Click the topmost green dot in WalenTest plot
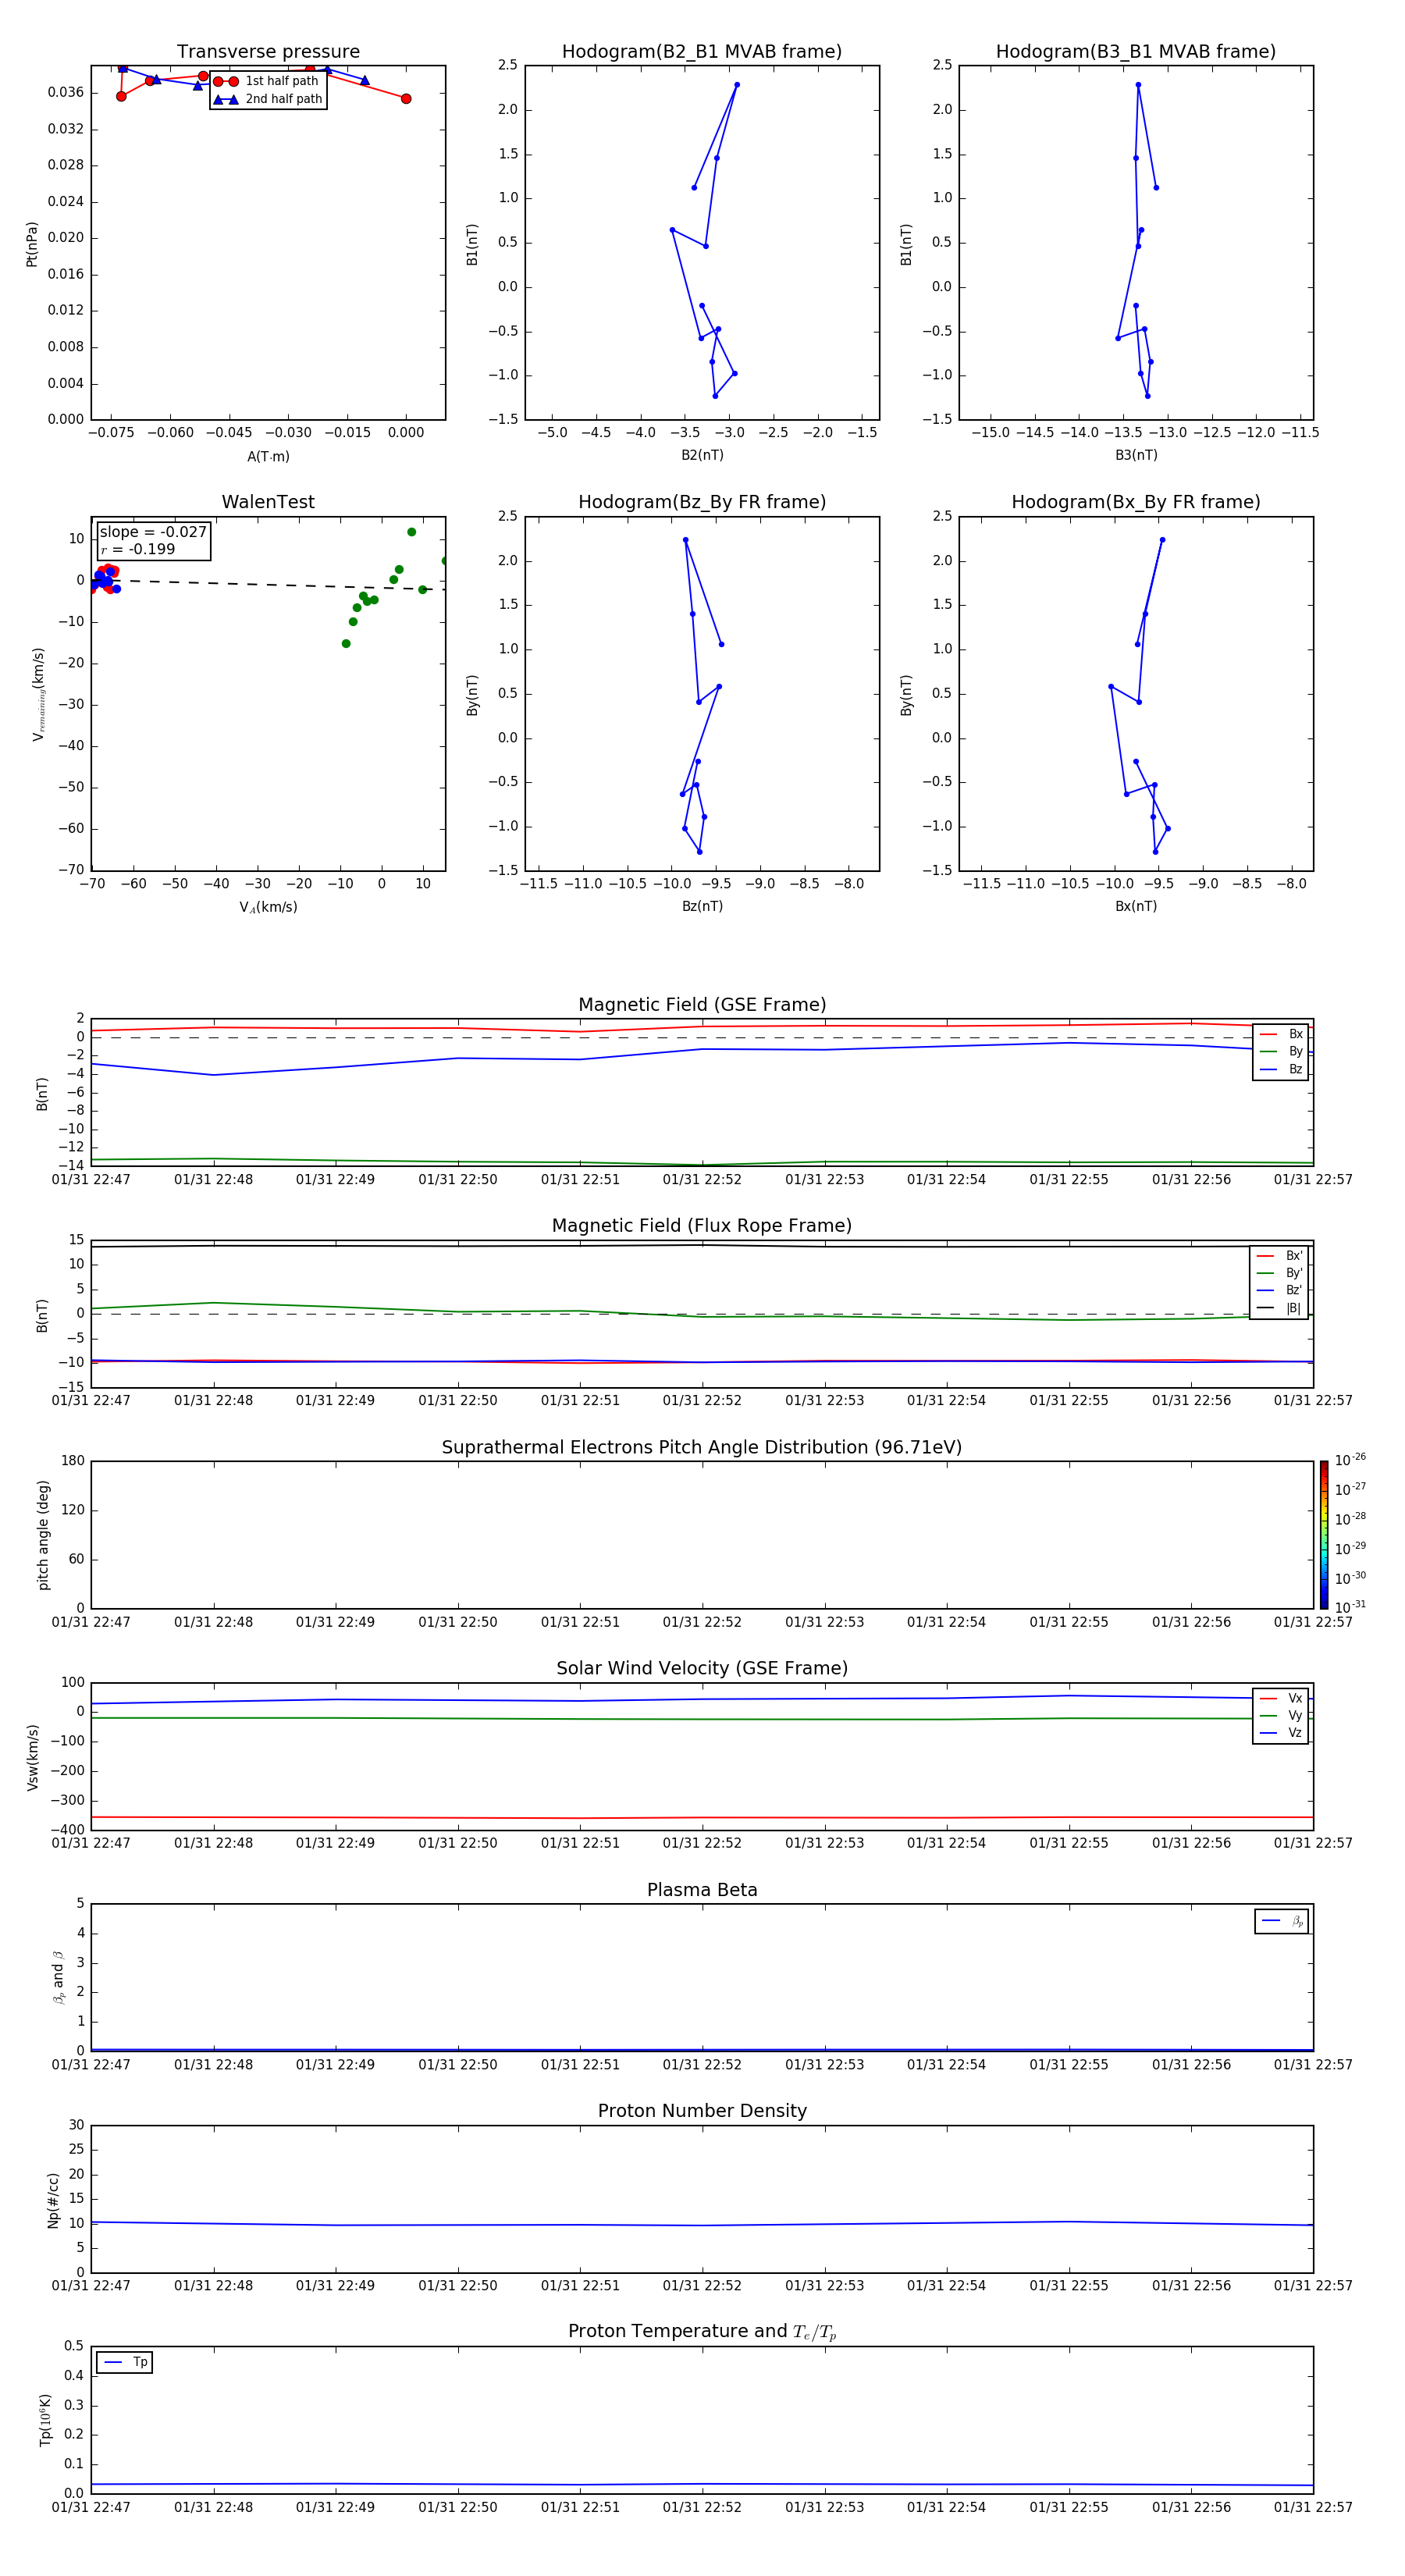Screen dimensions: 1405x2576 411,532
